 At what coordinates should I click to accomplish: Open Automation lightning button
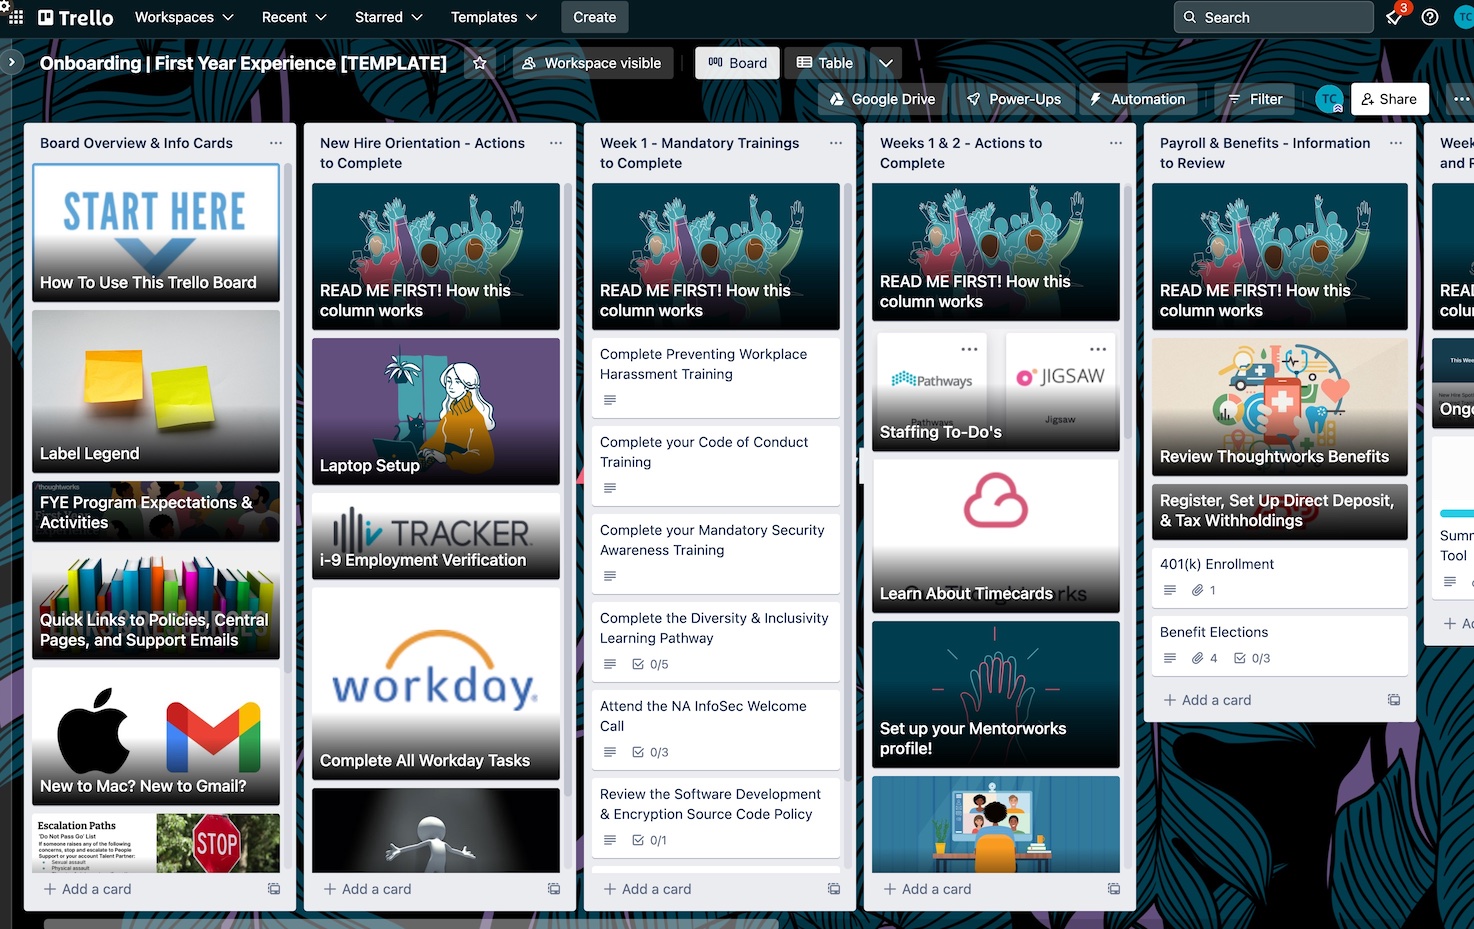pyautogui.click(x=1137, y=99)
